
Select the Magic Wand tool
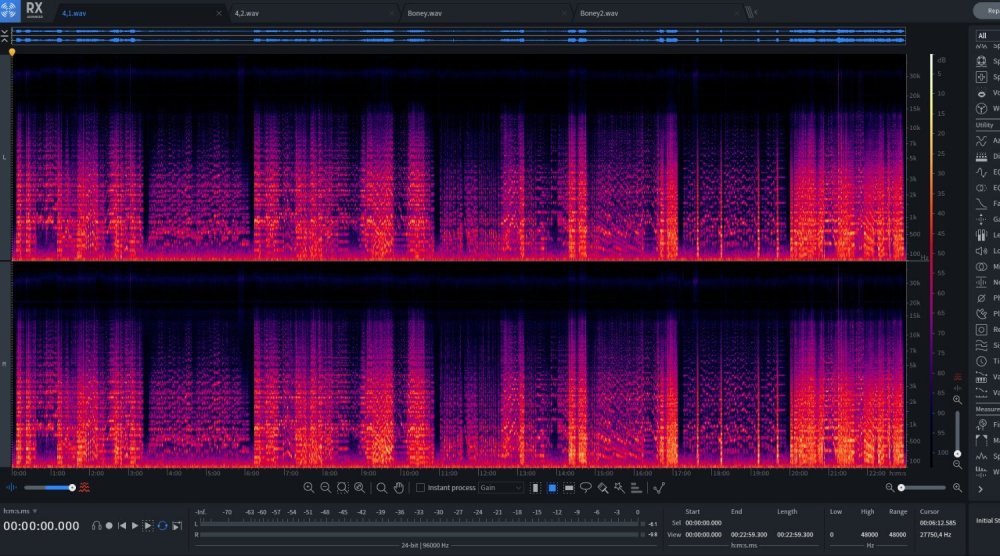tap(619, 488)
